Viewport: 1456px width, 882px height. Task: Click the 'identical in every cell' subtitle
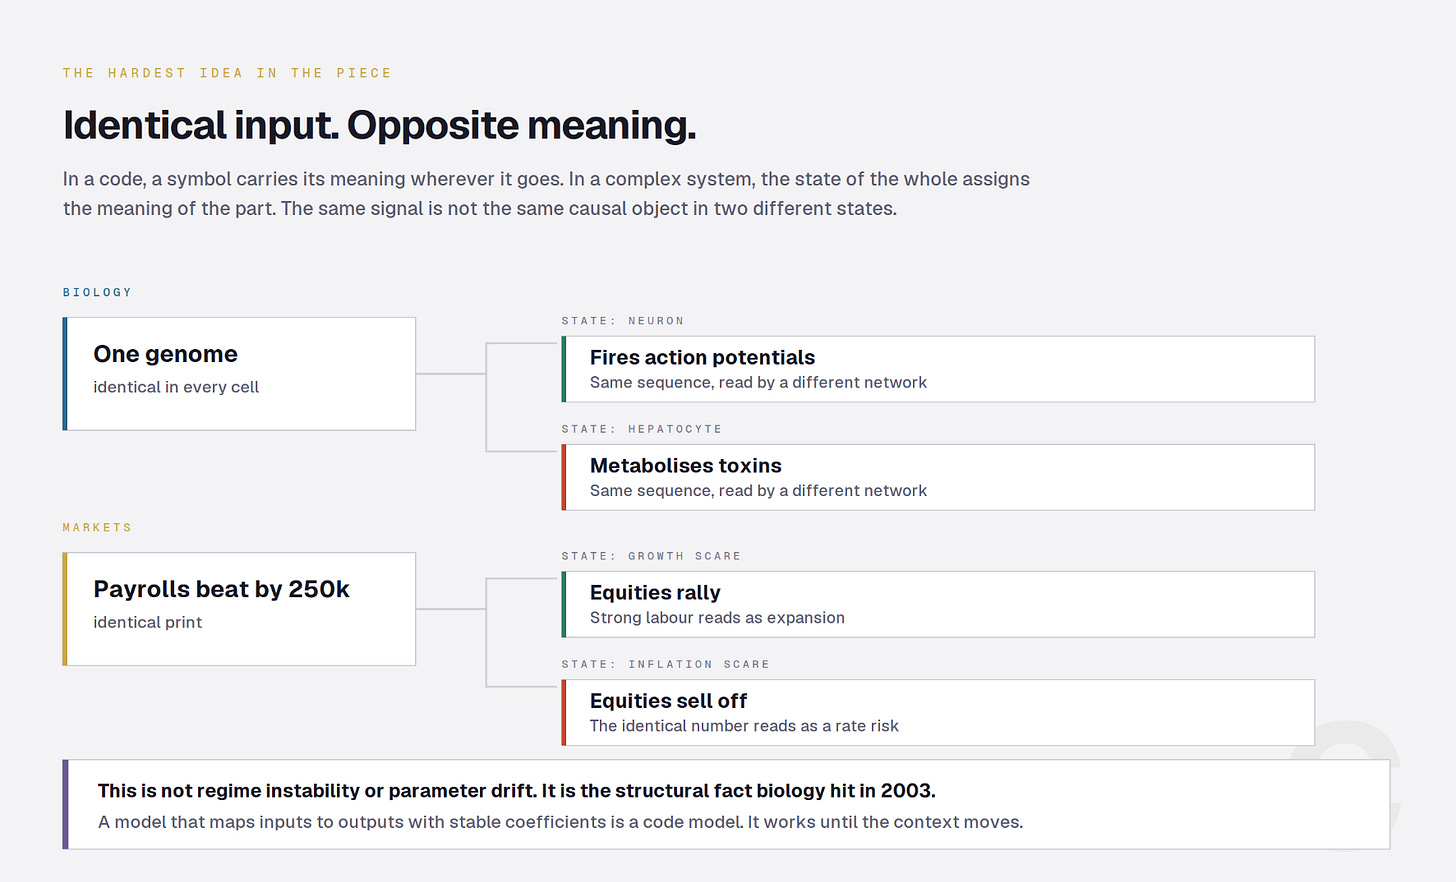[x=176, y=387]
